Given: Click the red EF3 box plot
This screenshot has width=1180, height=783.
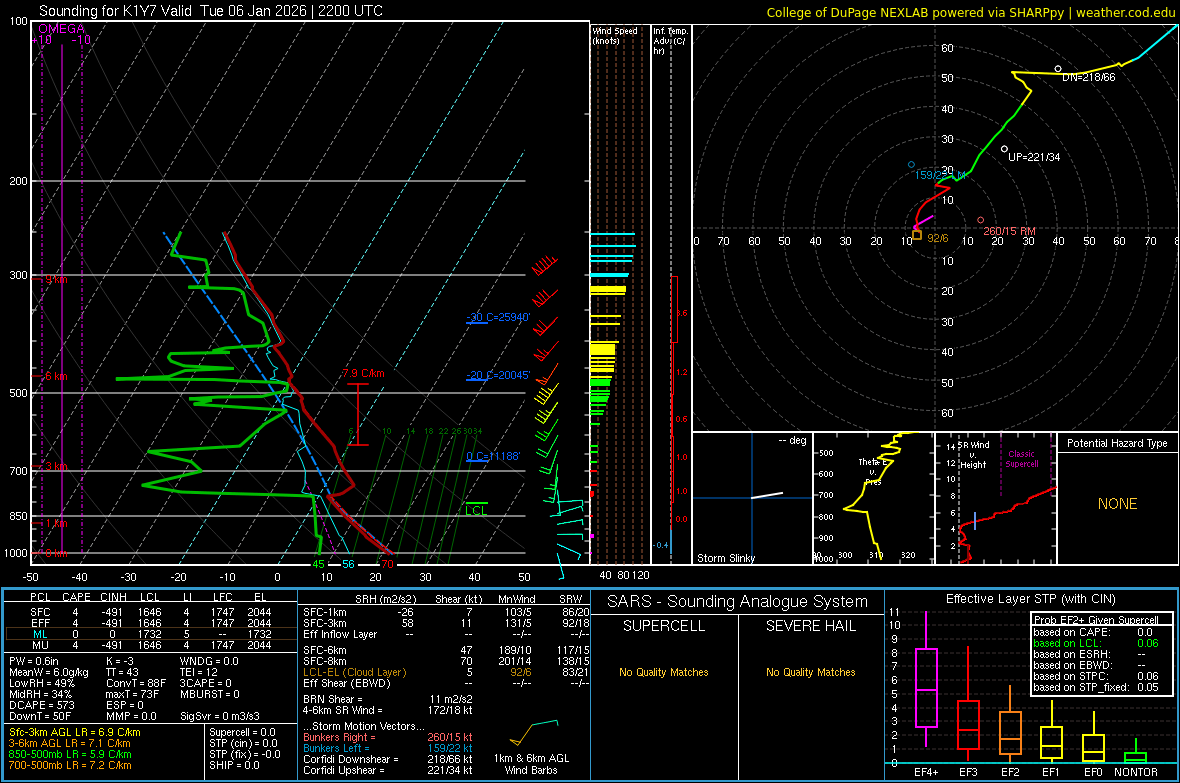Looking at the screenshot, I should pyautogui.click(x=968, y=704).
